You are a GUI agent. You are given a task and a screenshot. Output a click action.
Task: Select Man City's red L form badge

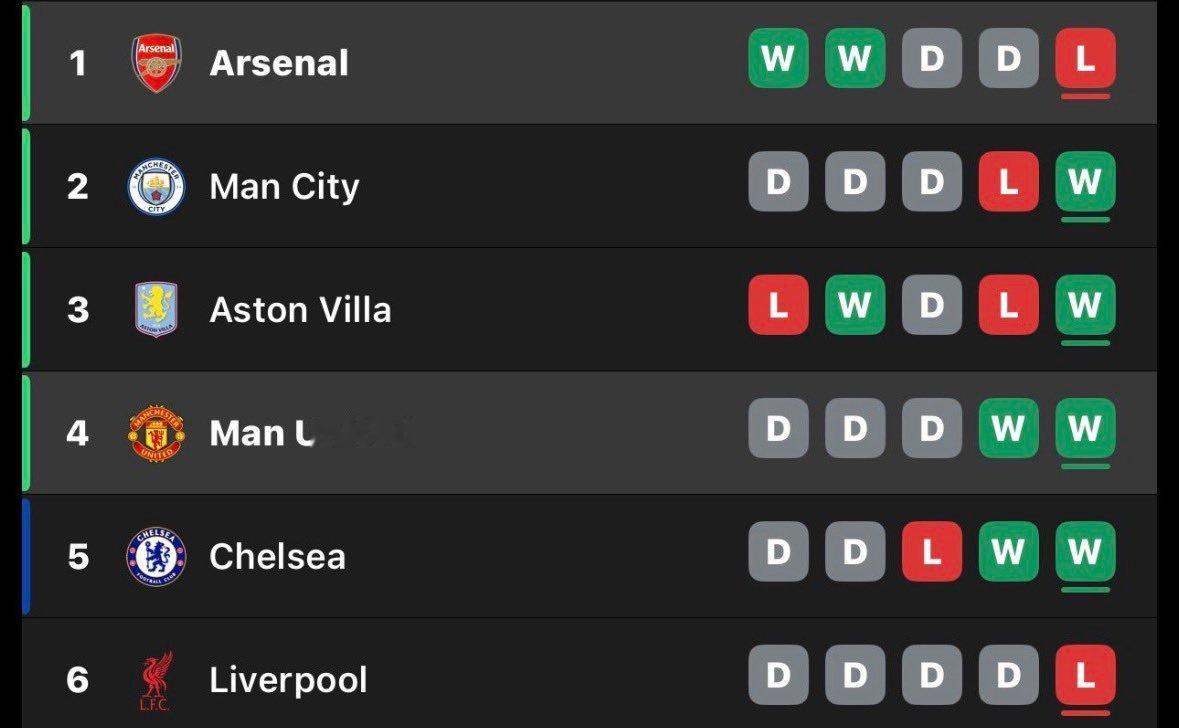point(1008,182)
